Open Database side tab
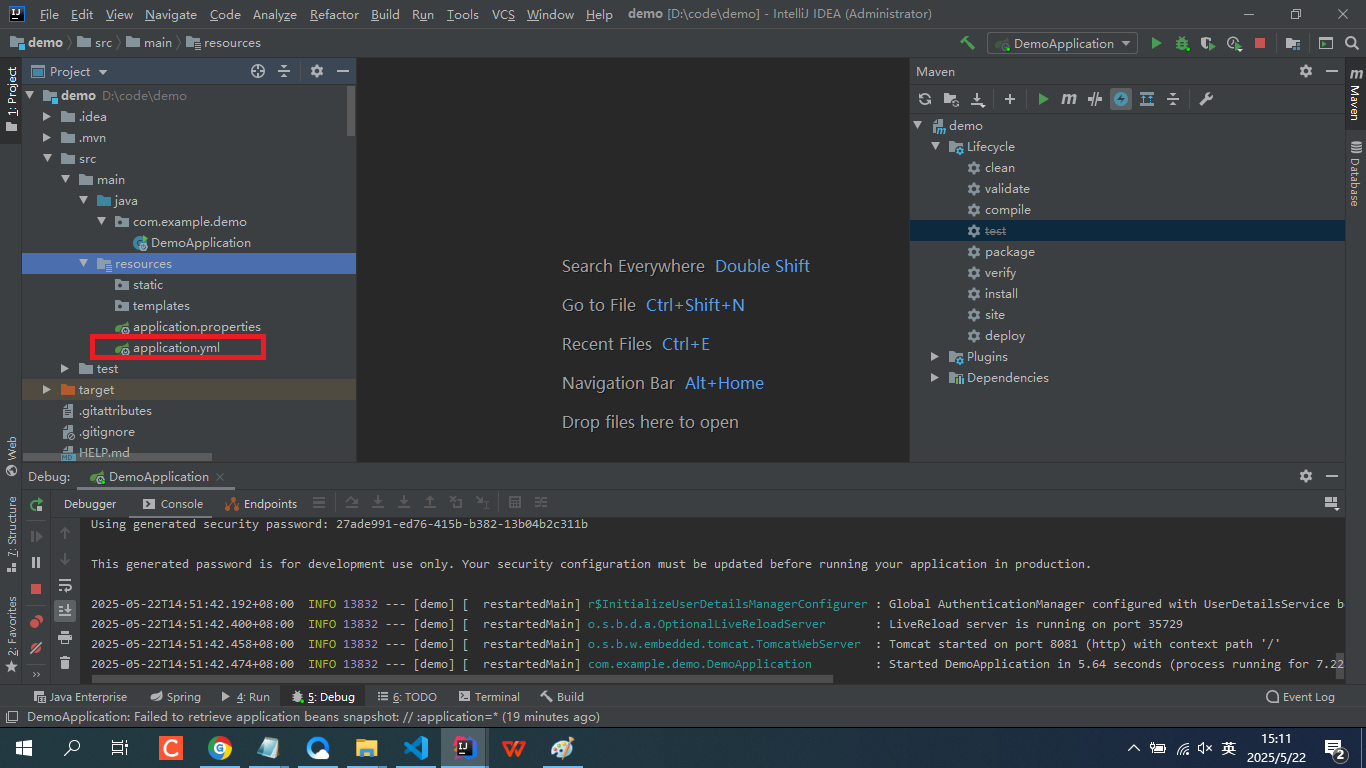 pos(1355,174)
